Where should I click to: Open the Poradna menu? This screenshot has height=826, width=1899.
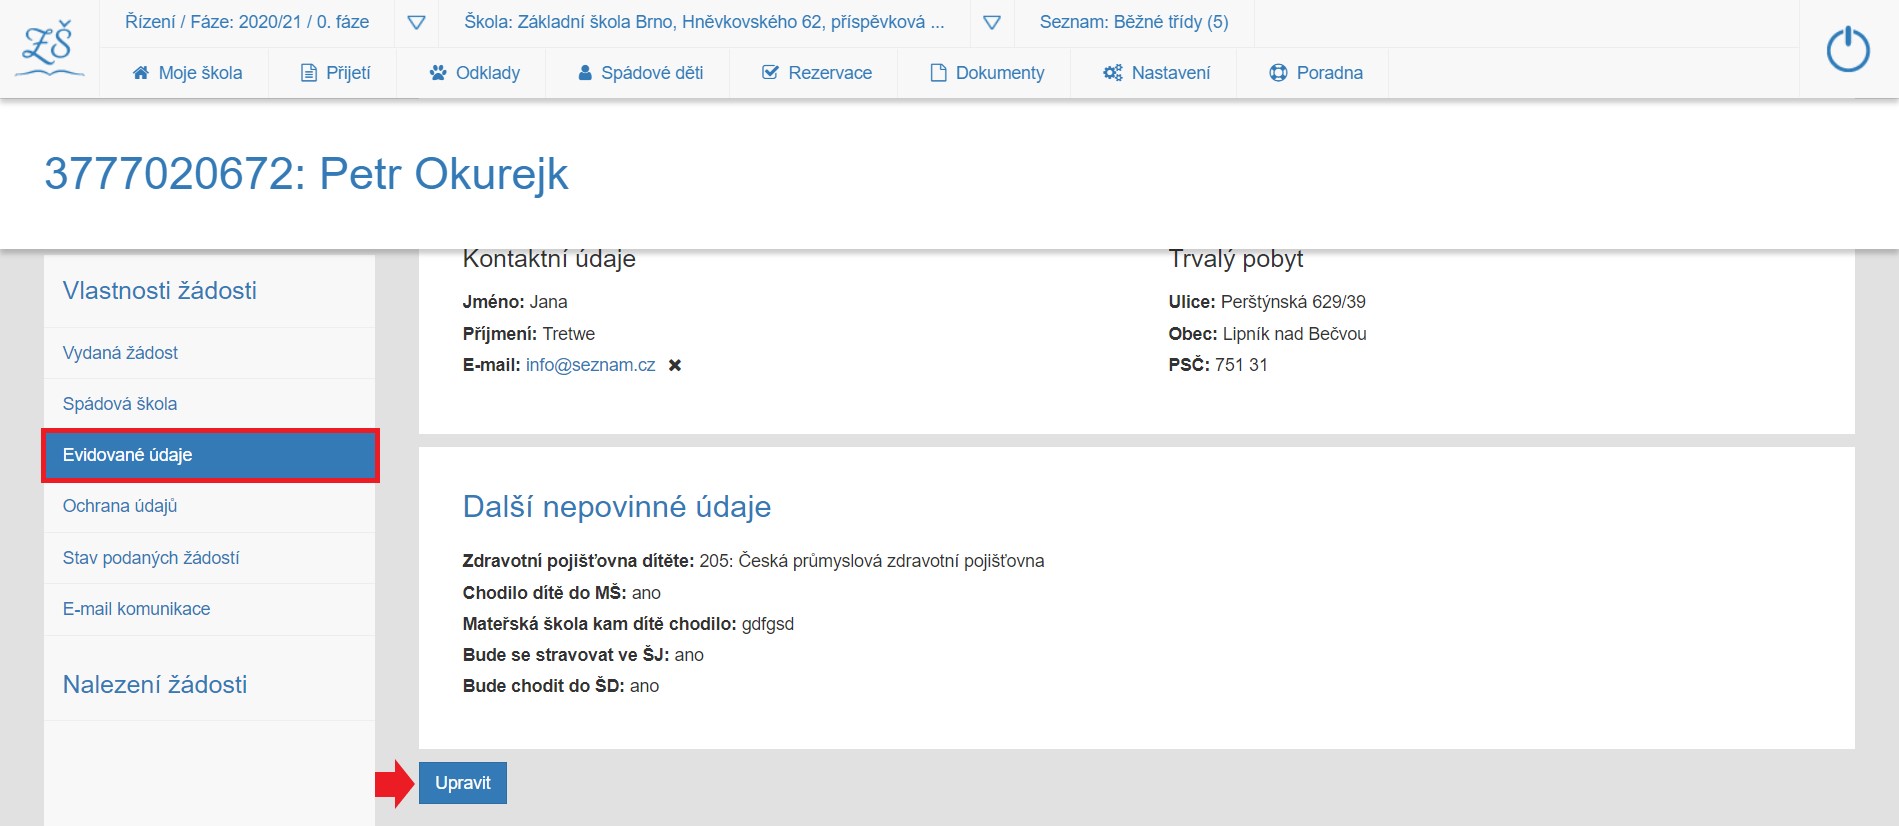1316,72
